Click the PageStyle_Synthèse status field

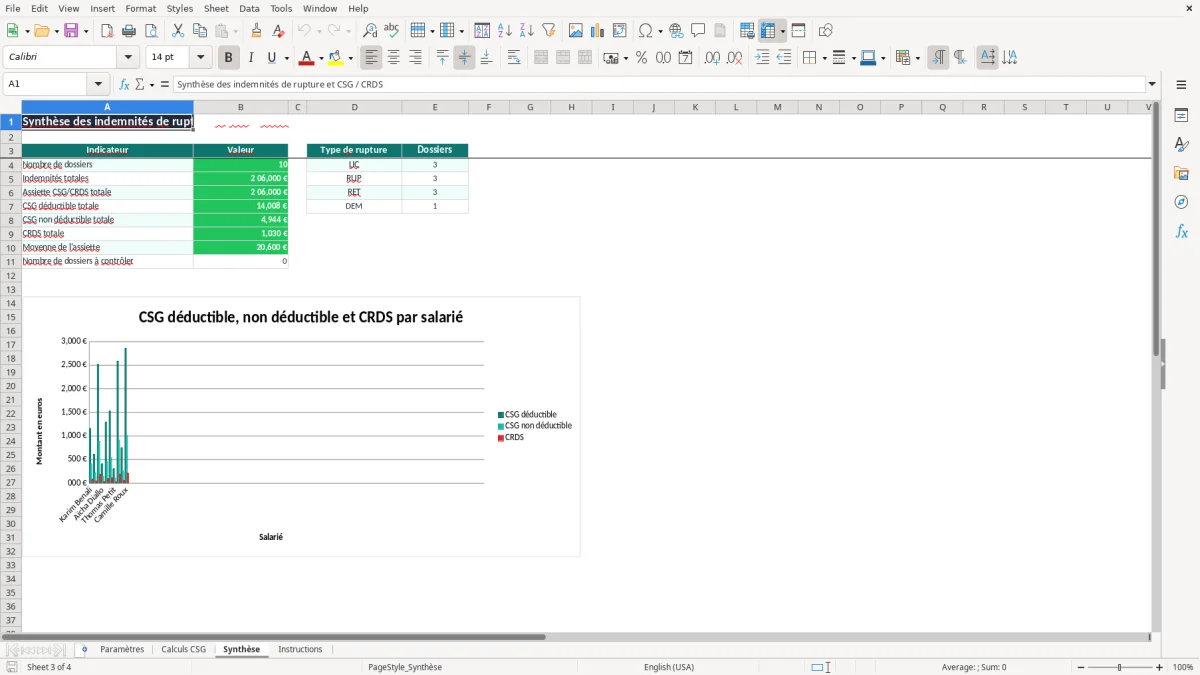(405, 667)
